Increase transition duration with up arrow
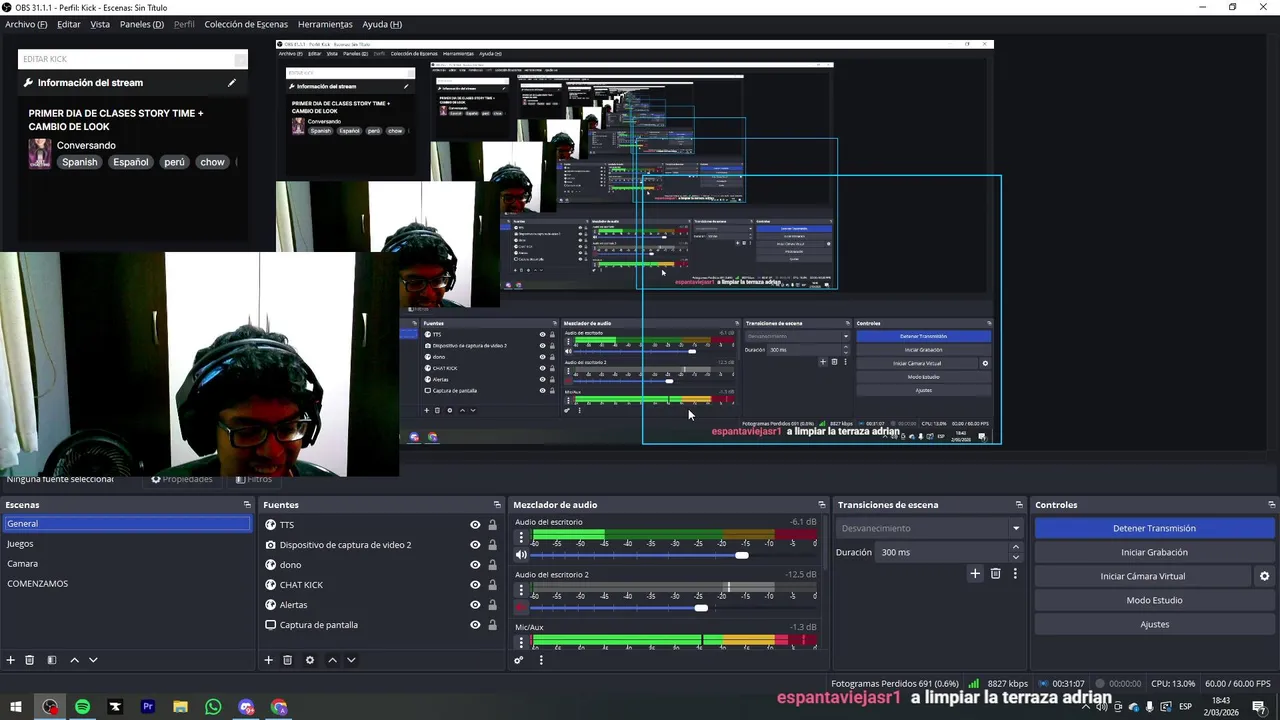Image resolution: width=1280 pixels, height=720 pixels. click(1016, 547)
